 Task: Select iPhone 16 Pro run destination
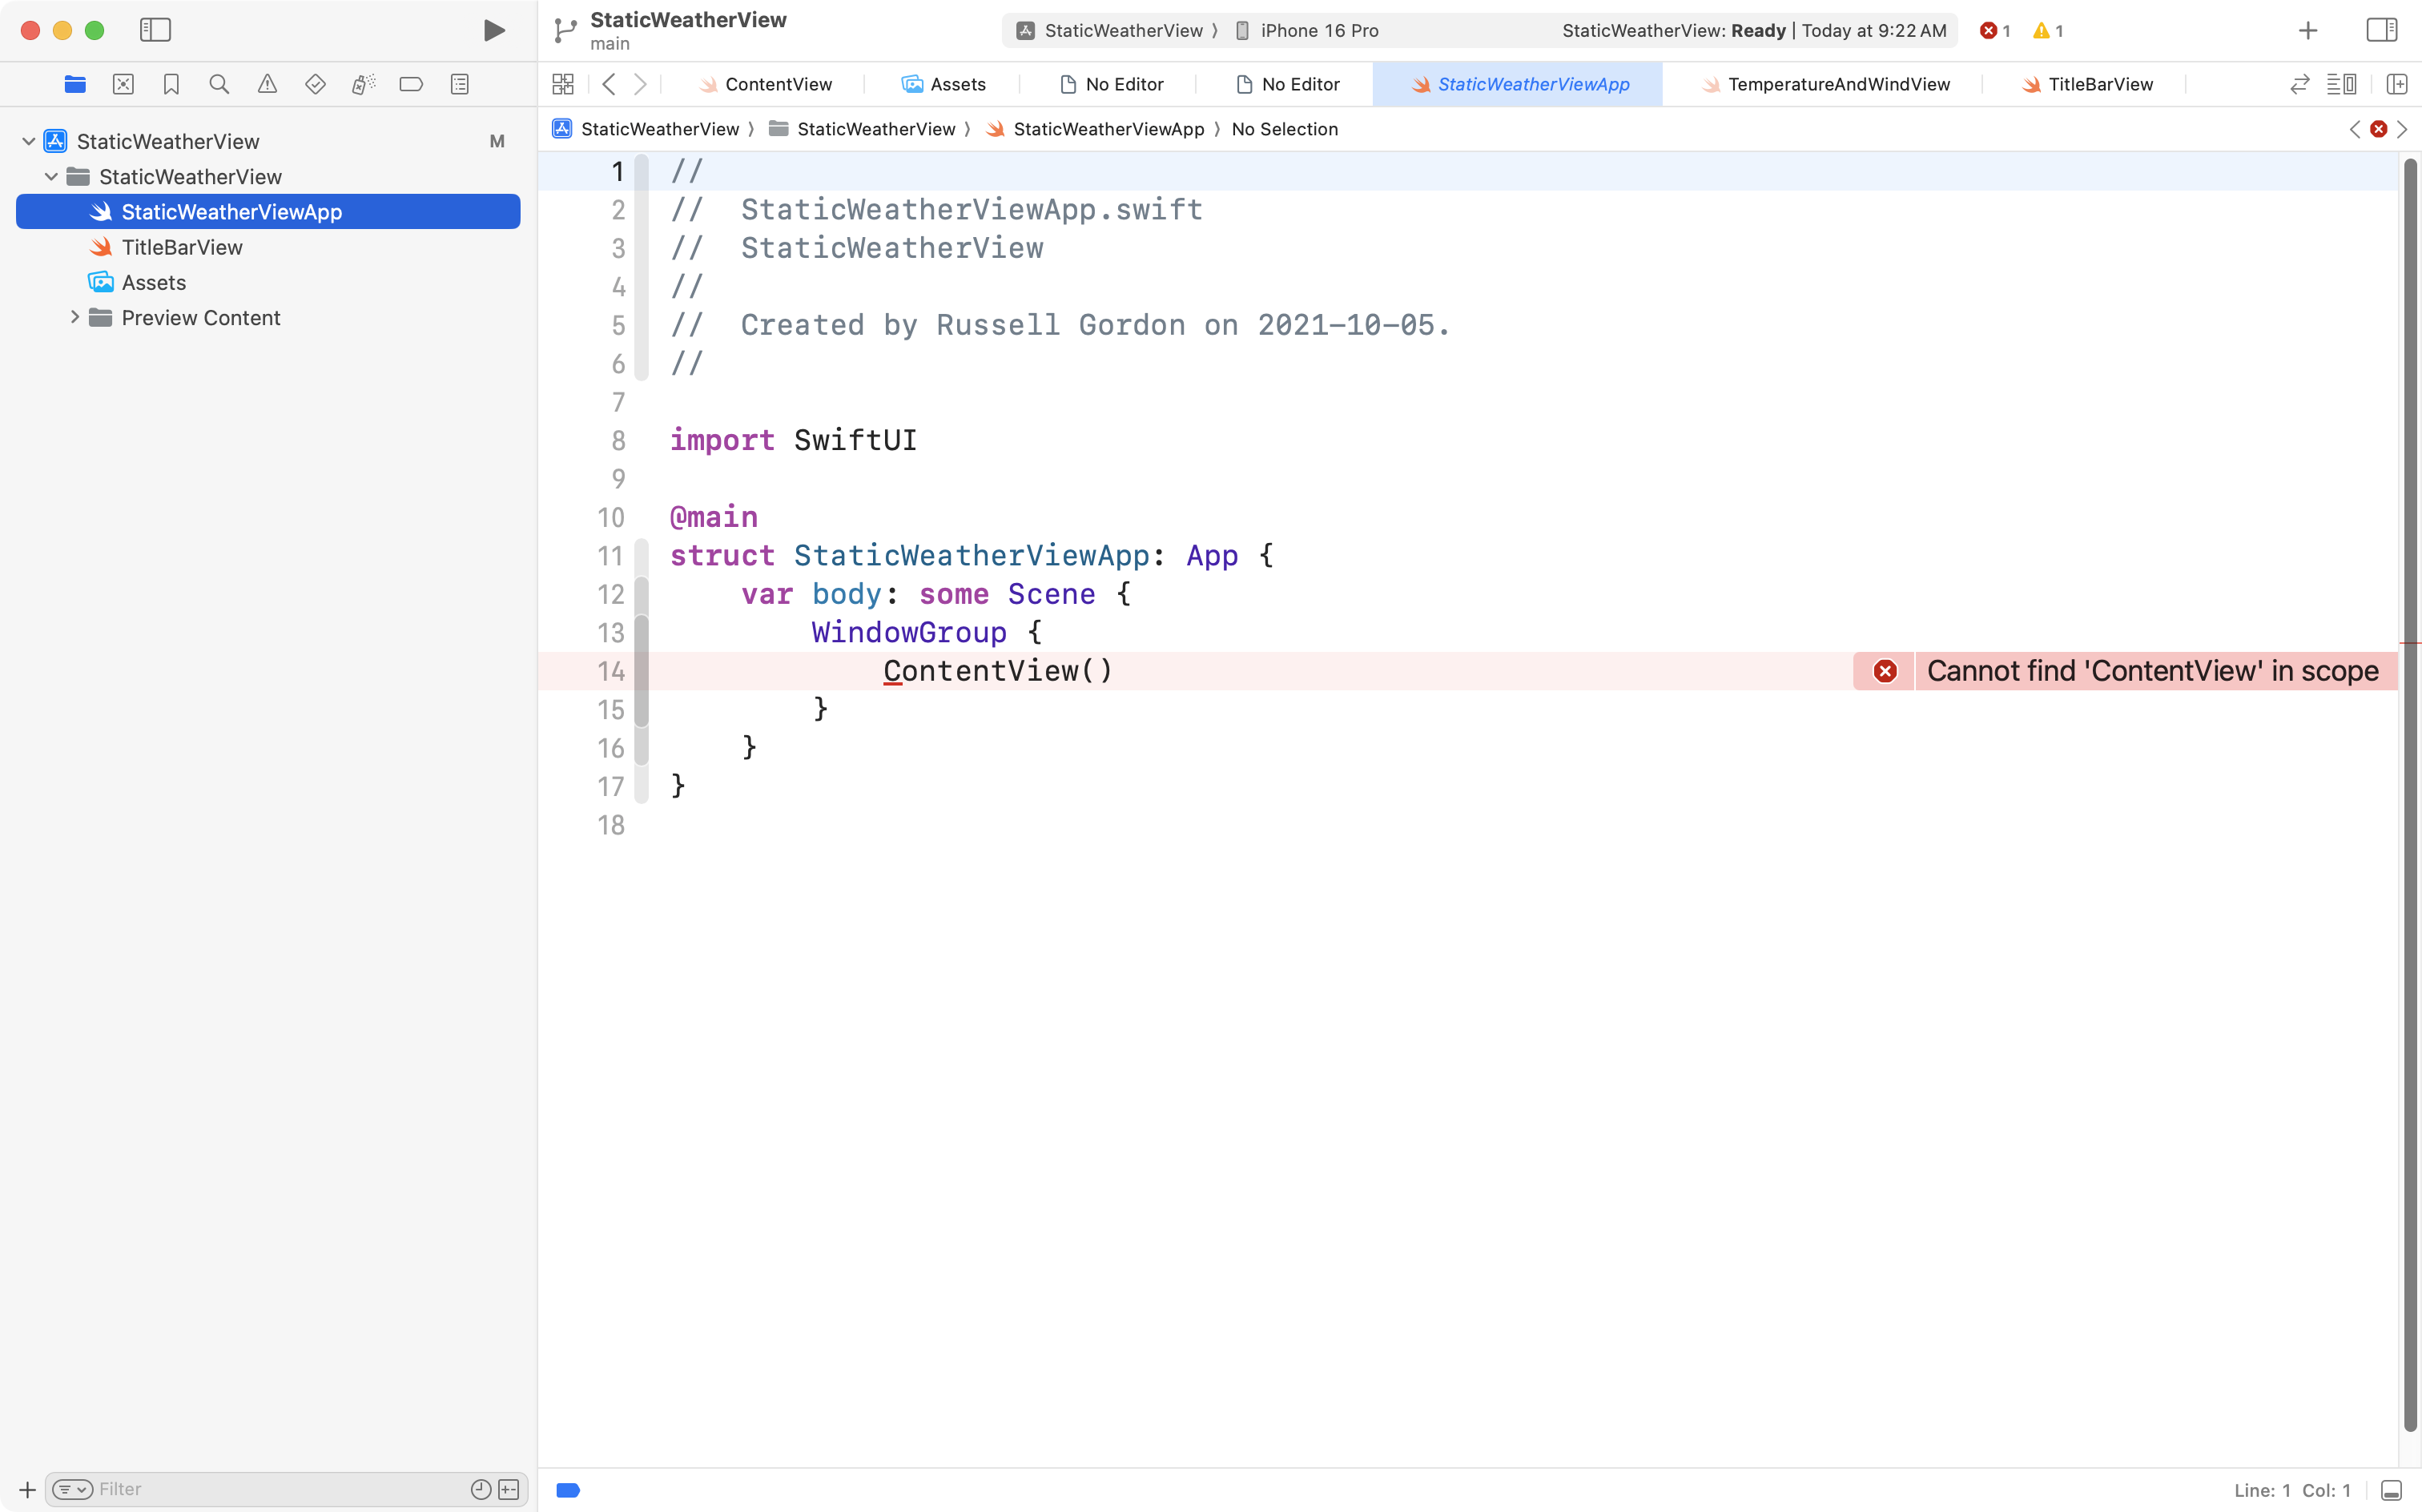point(1318,30)
